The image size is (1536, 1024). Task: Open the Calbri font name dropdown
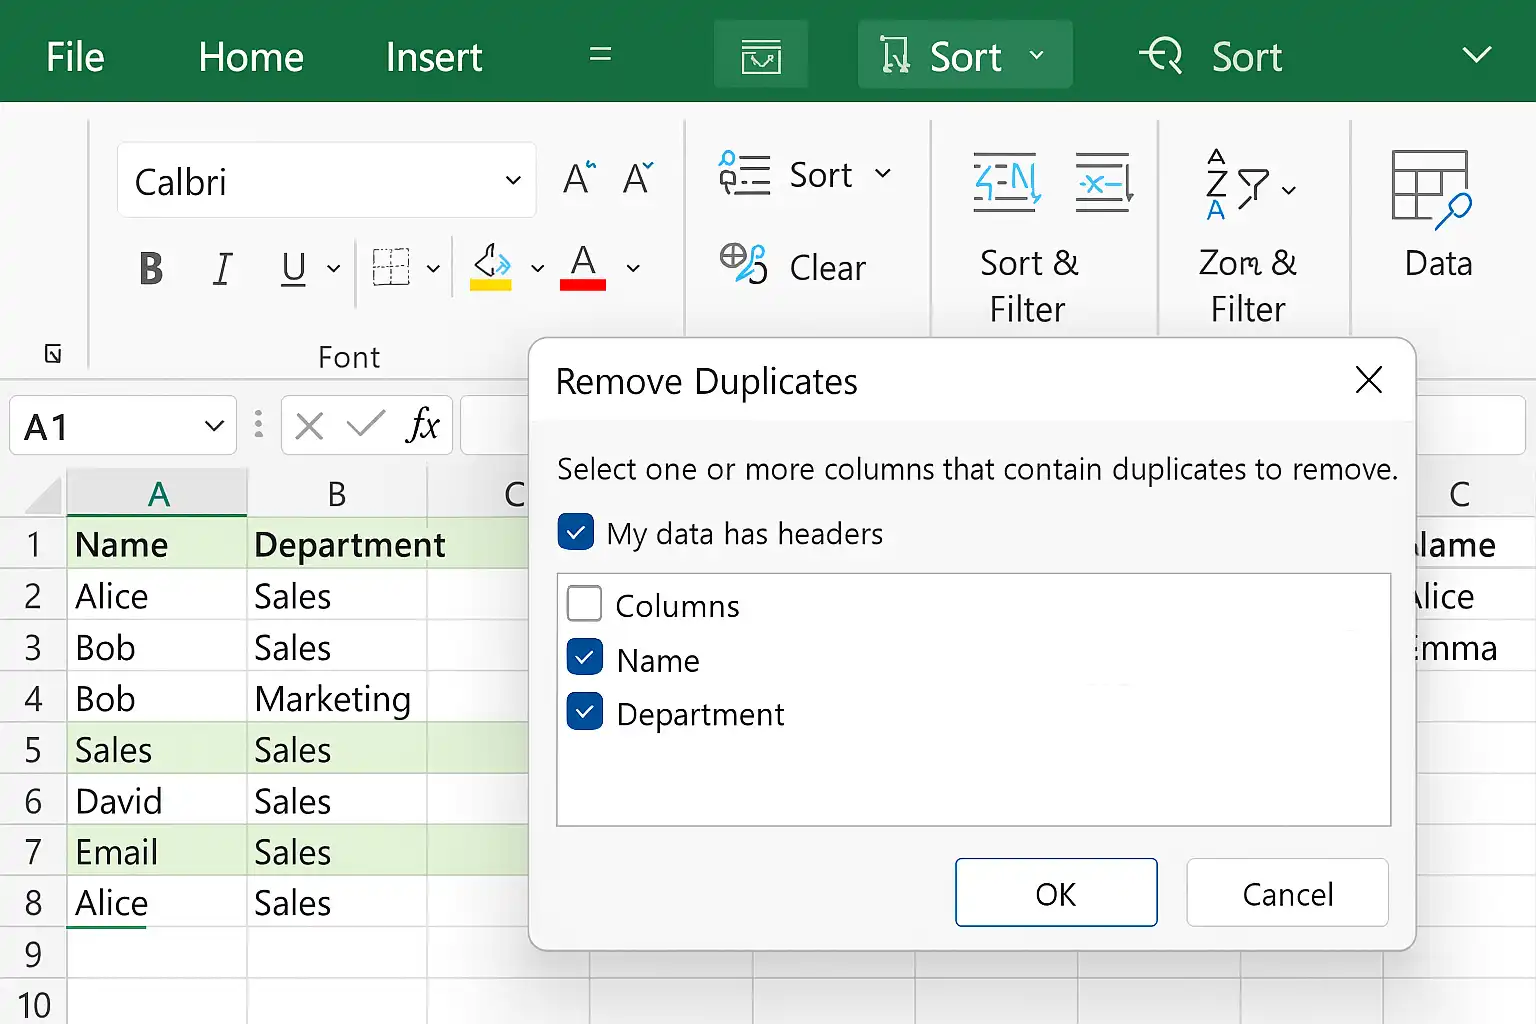(513, 181)
